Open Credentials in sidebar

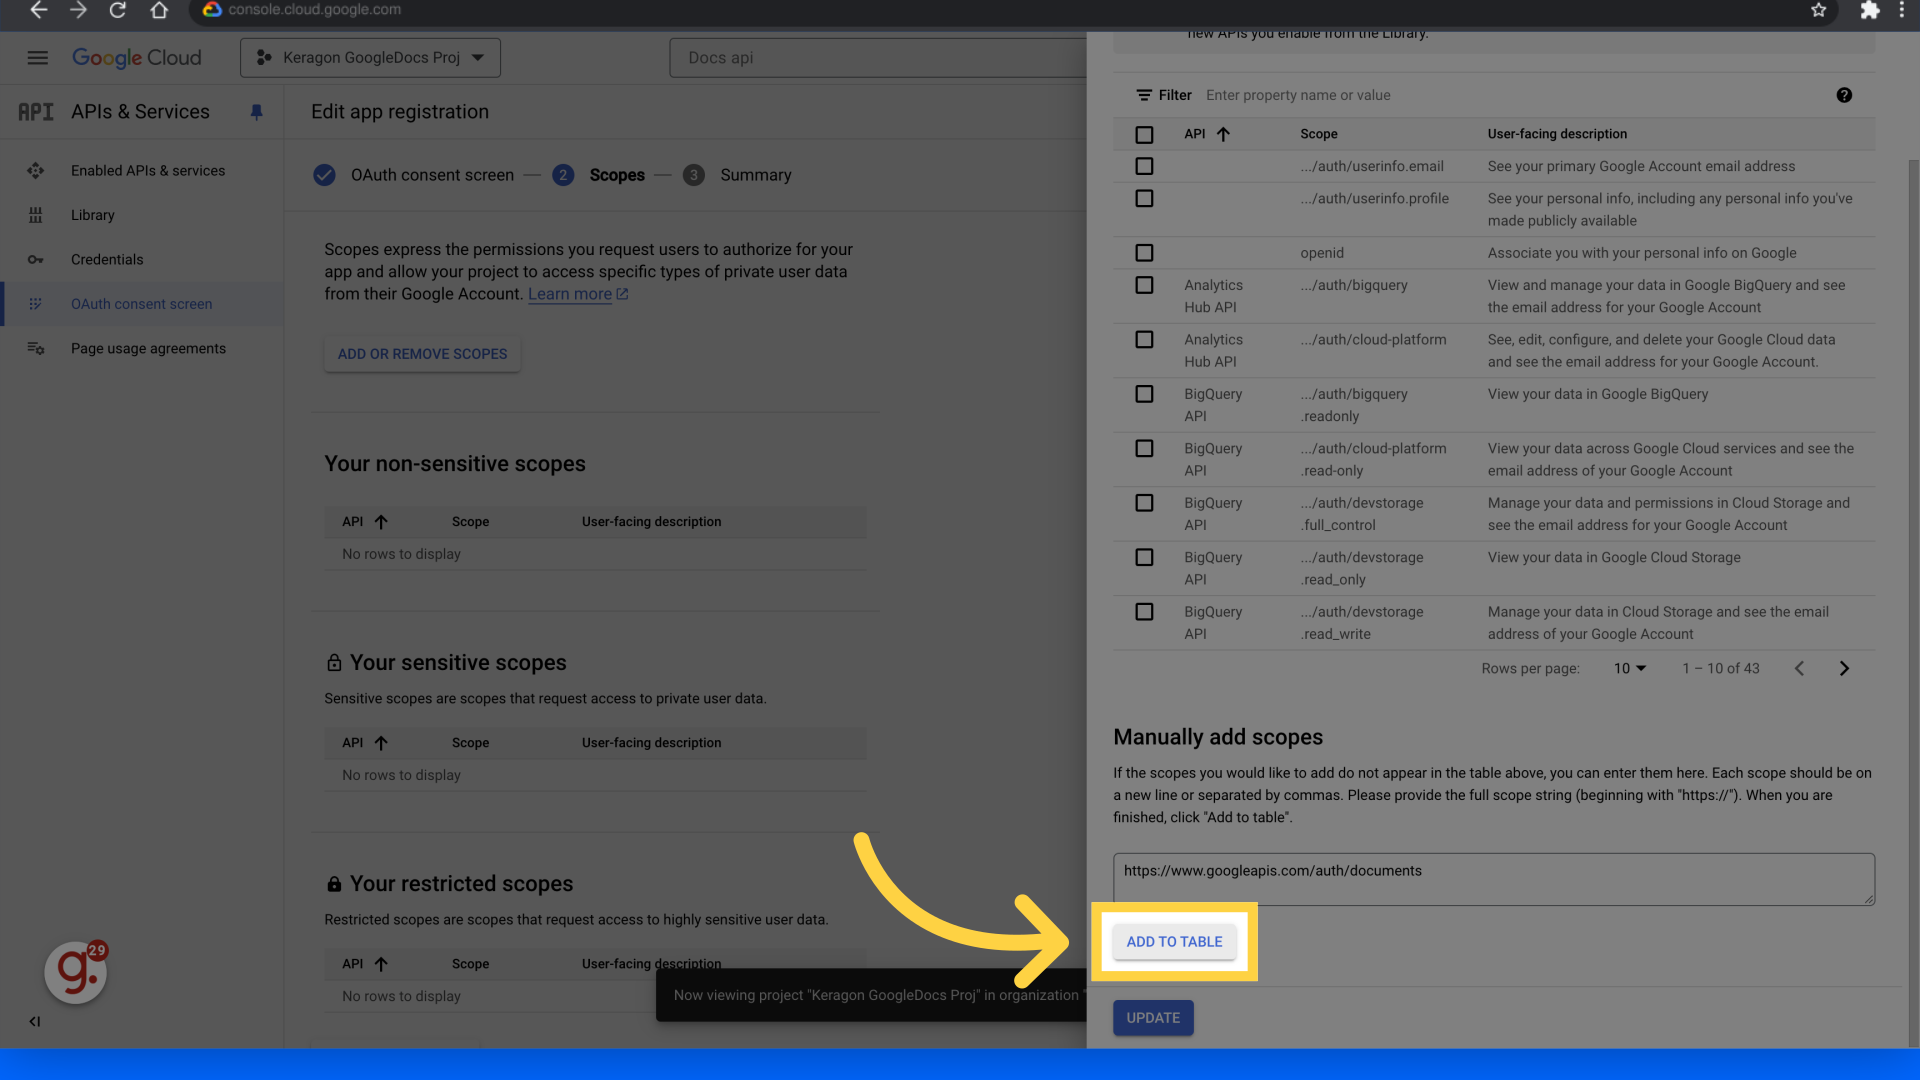107,260
